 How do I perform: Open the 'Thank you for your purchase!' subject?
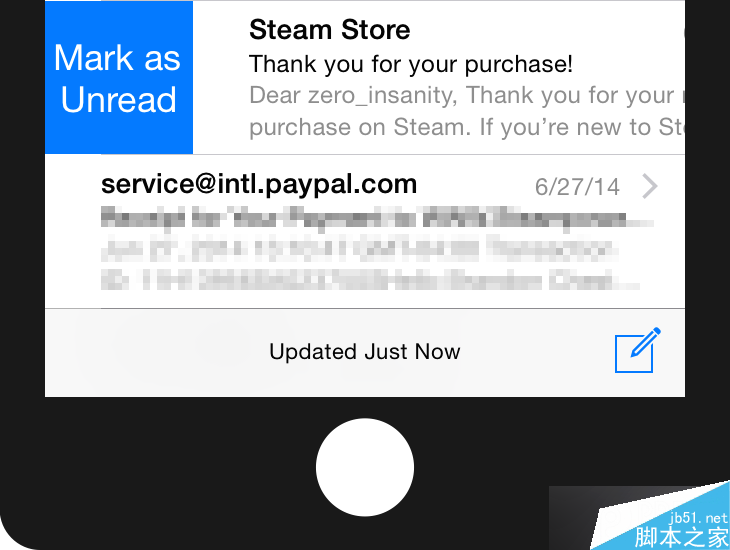coord(411,64)
